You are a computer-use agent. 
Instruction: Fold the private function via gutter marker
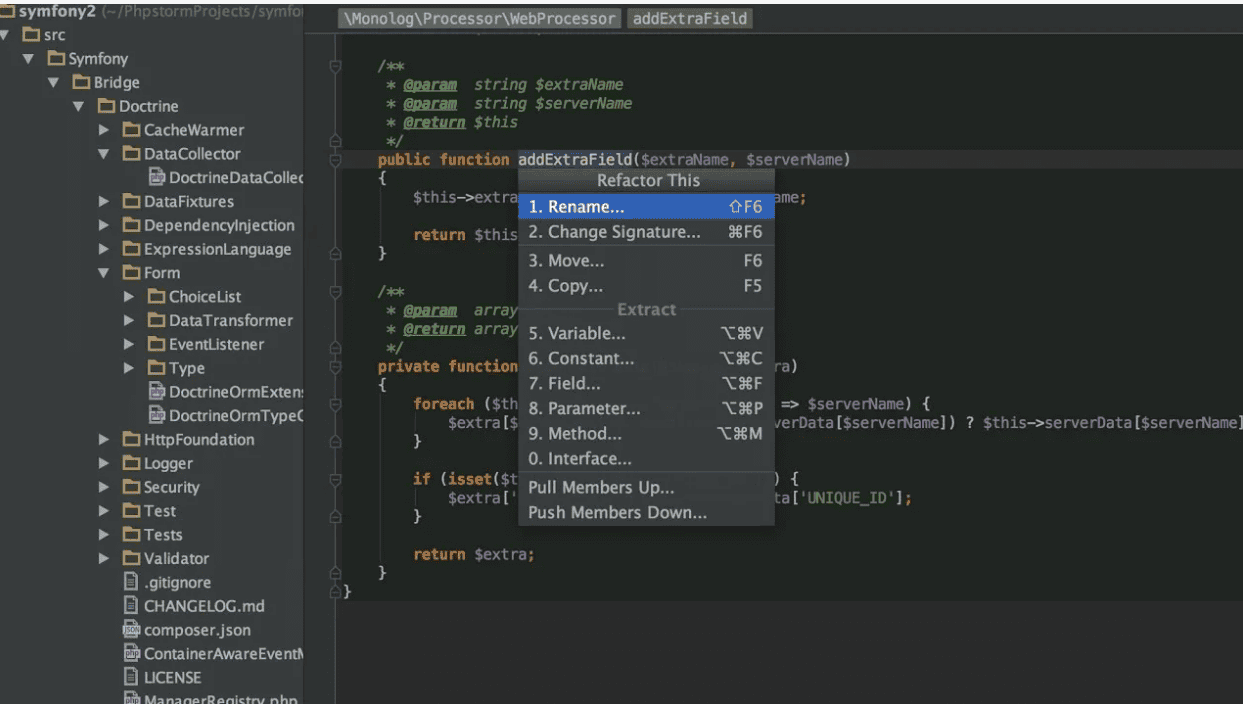click(336, 367)
